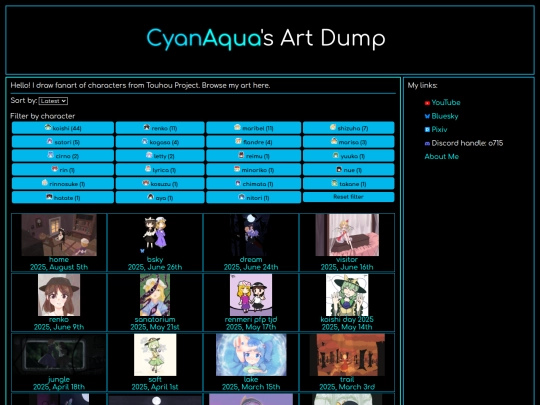This screenshot has width=540, height=405.
Task: Click the '2025, April 1st' date
Action: click(x=155, y=387)
